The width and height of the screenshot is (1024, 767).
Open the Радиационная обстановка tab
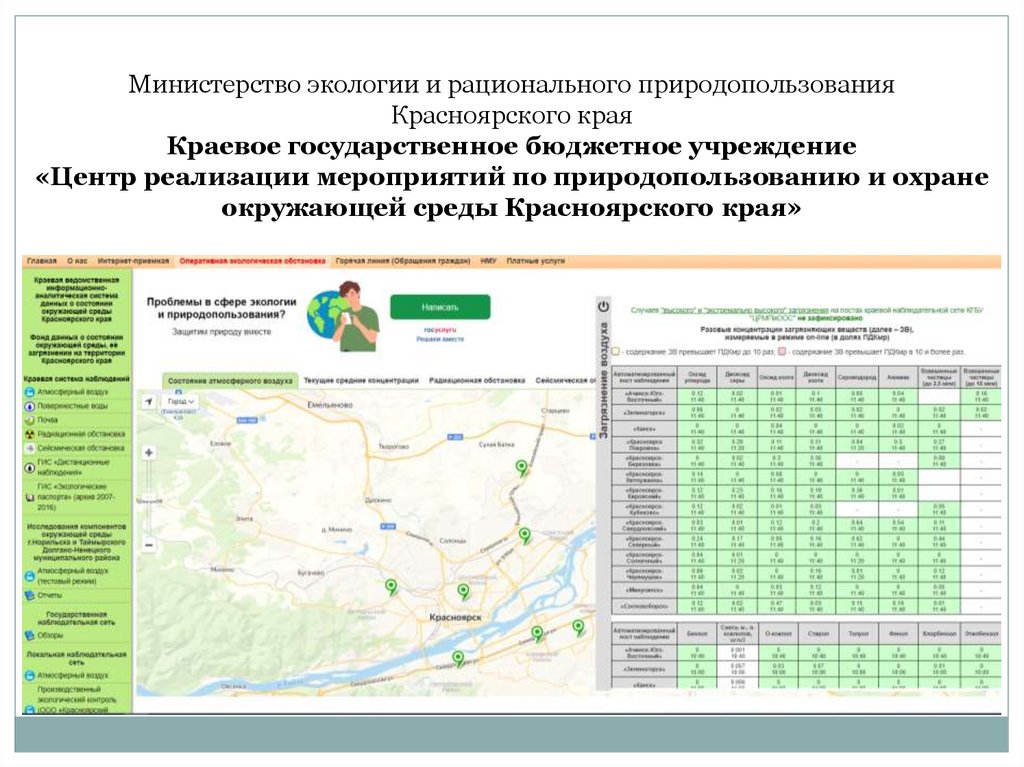click(477, 381)
